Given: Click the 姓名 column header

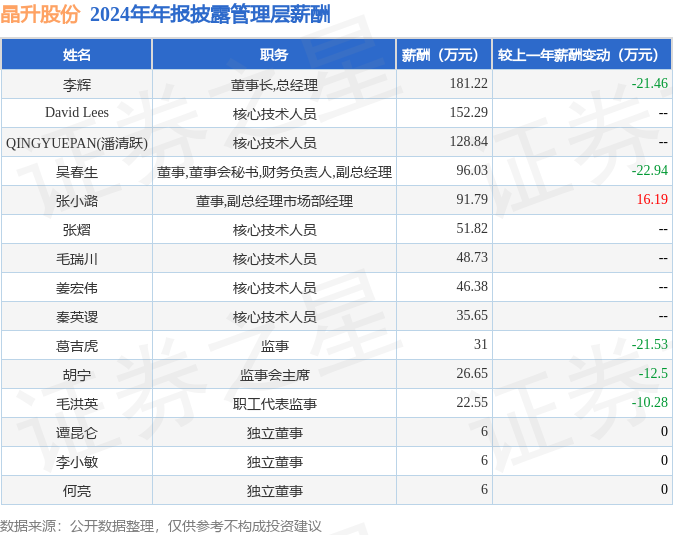Looking at the screenshot, I should click(77, 55).
